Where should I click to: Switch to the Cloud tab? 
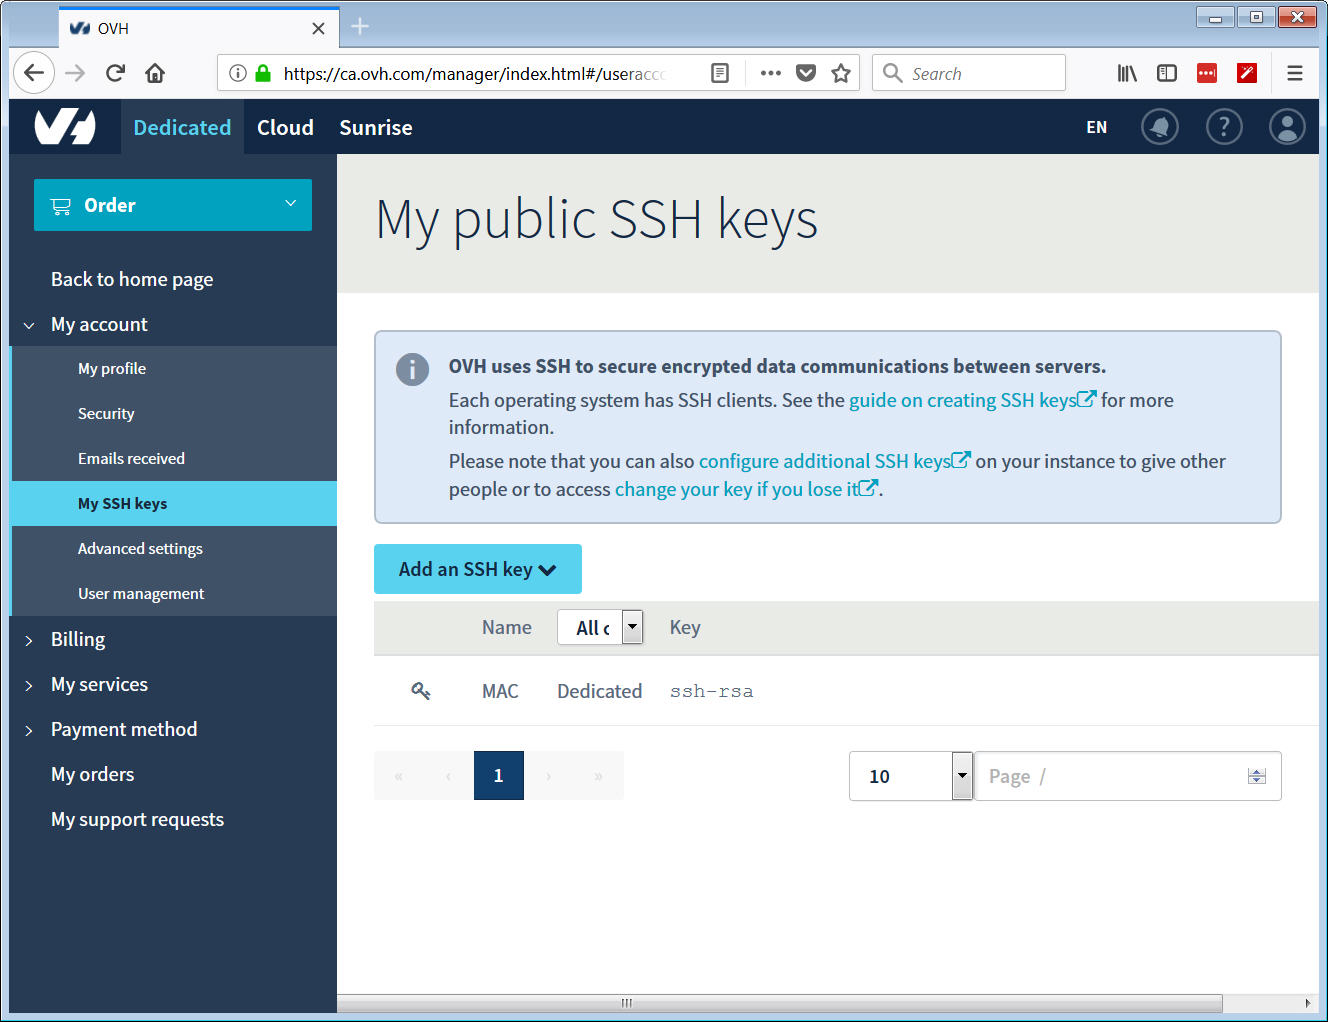[x=285, y=127]
